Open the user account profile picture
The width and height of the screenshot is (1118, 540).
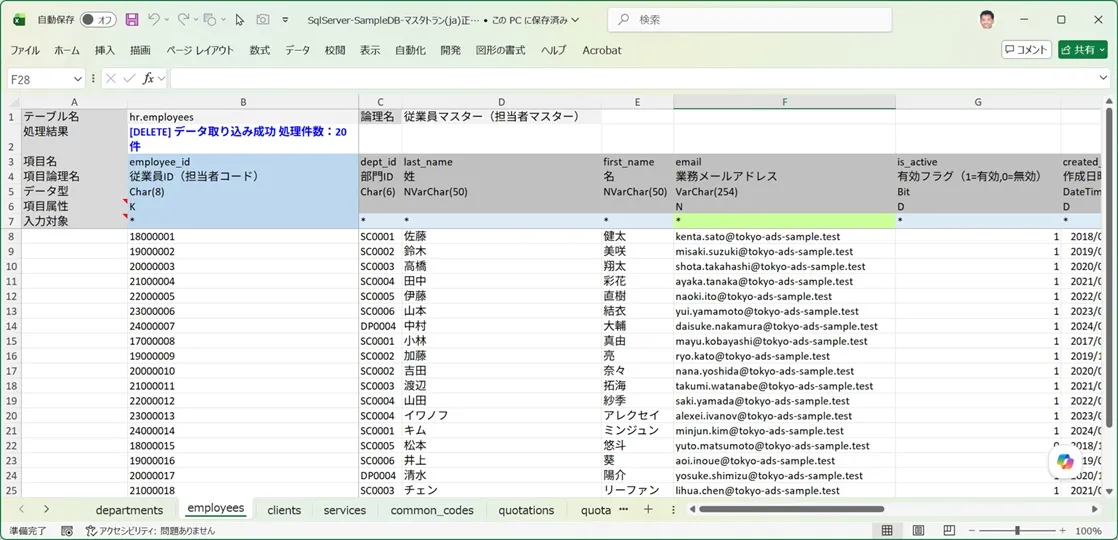tap(986, 19)
